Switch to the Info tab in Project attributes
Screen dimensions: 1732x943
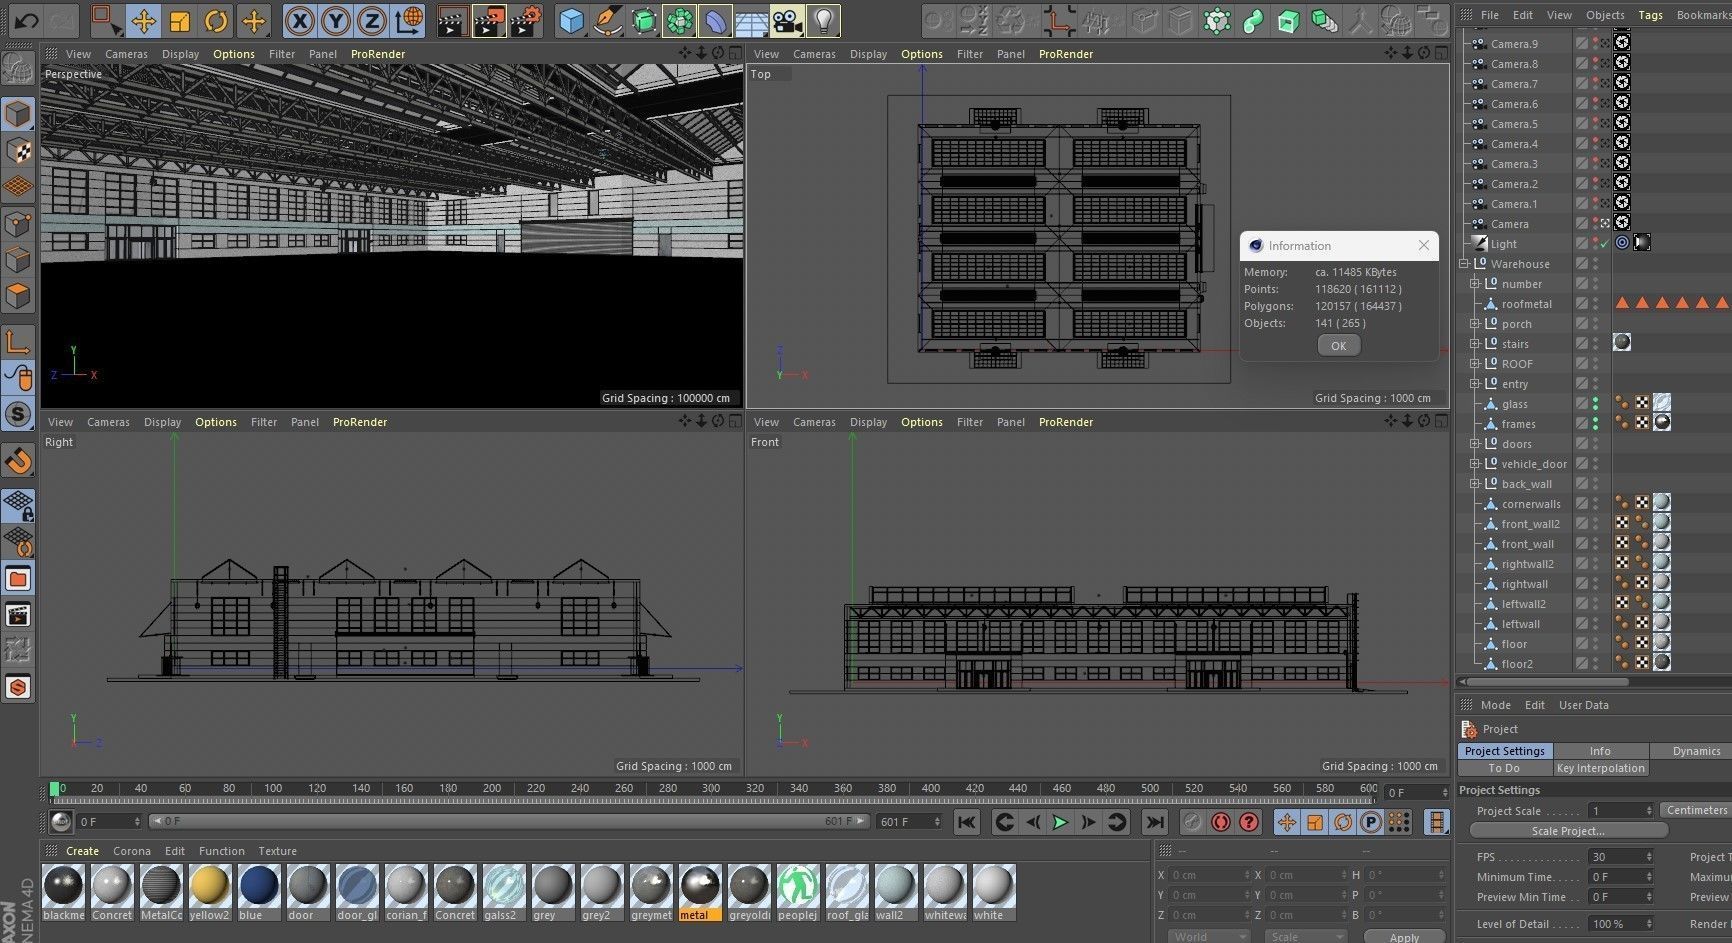coord(1600,751)
